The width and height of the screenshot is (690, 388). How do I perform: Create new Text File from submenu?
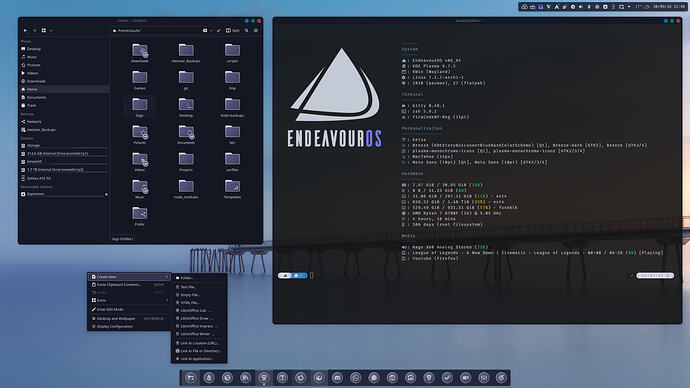click(x=199, y=287)
